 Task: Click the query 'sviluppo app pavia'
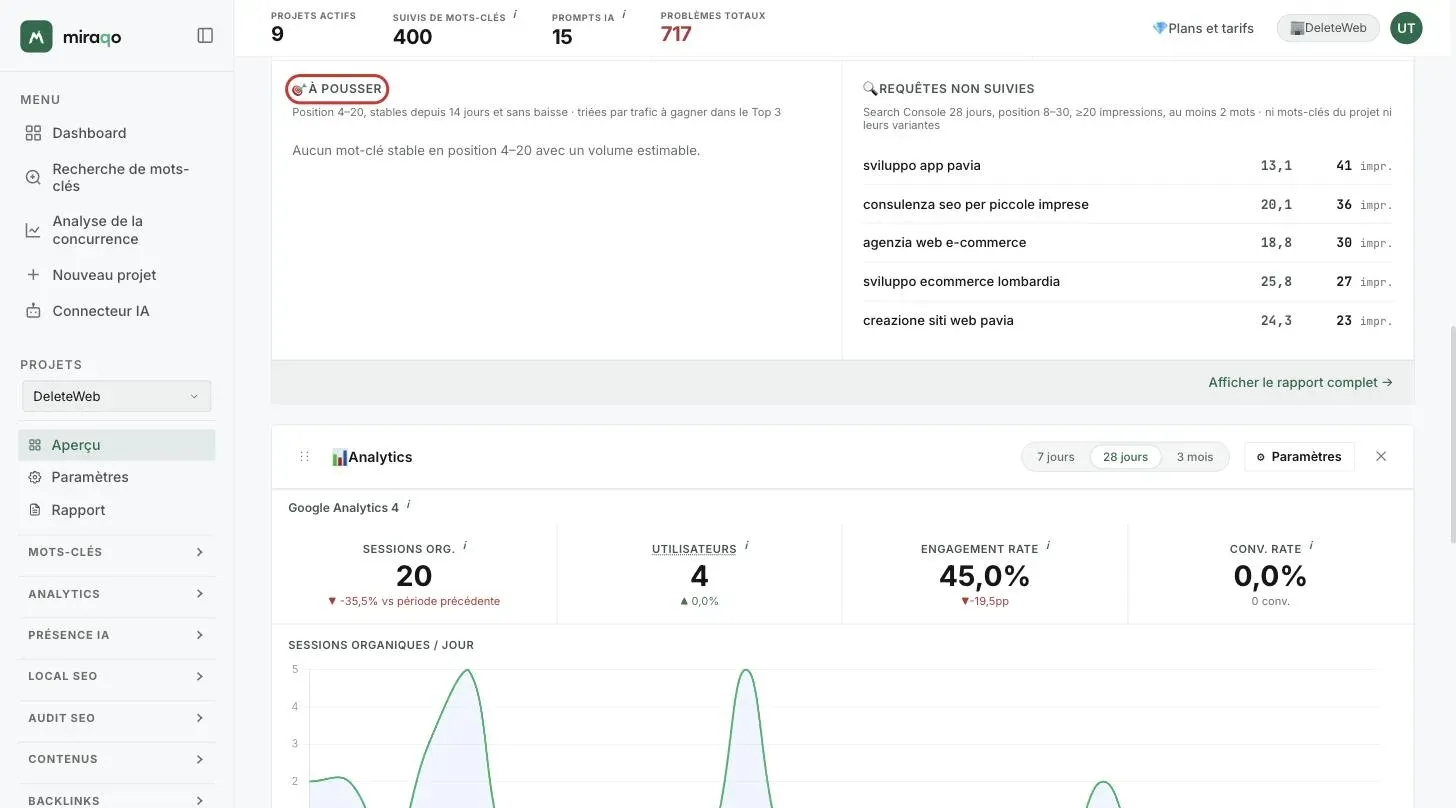click(x=922, y=166)
